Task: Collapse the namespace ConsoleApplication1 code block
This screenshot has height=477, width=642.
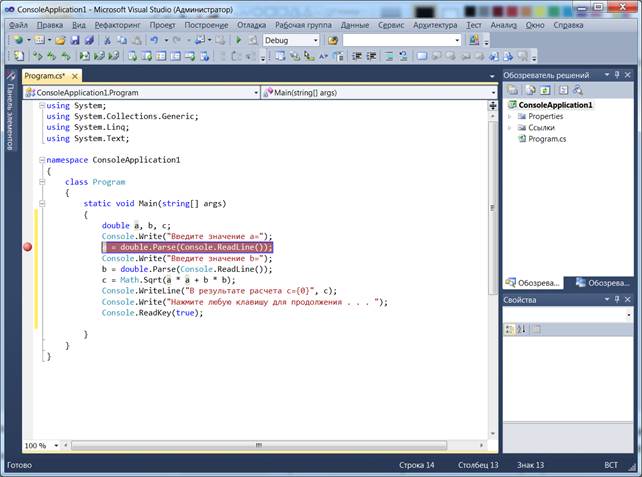Action: pos(40,160)
